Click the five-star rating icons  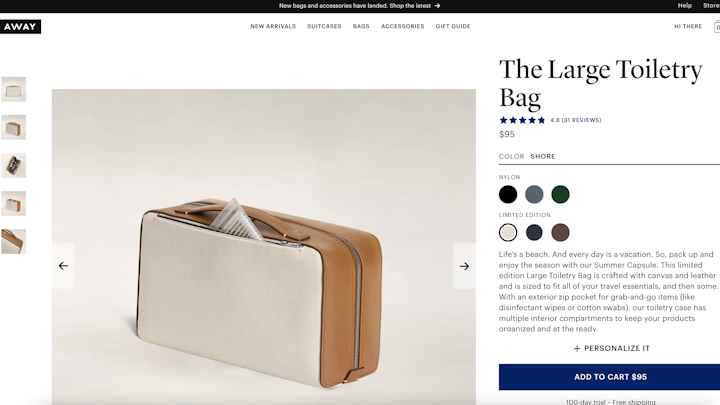tap(522, 120)
